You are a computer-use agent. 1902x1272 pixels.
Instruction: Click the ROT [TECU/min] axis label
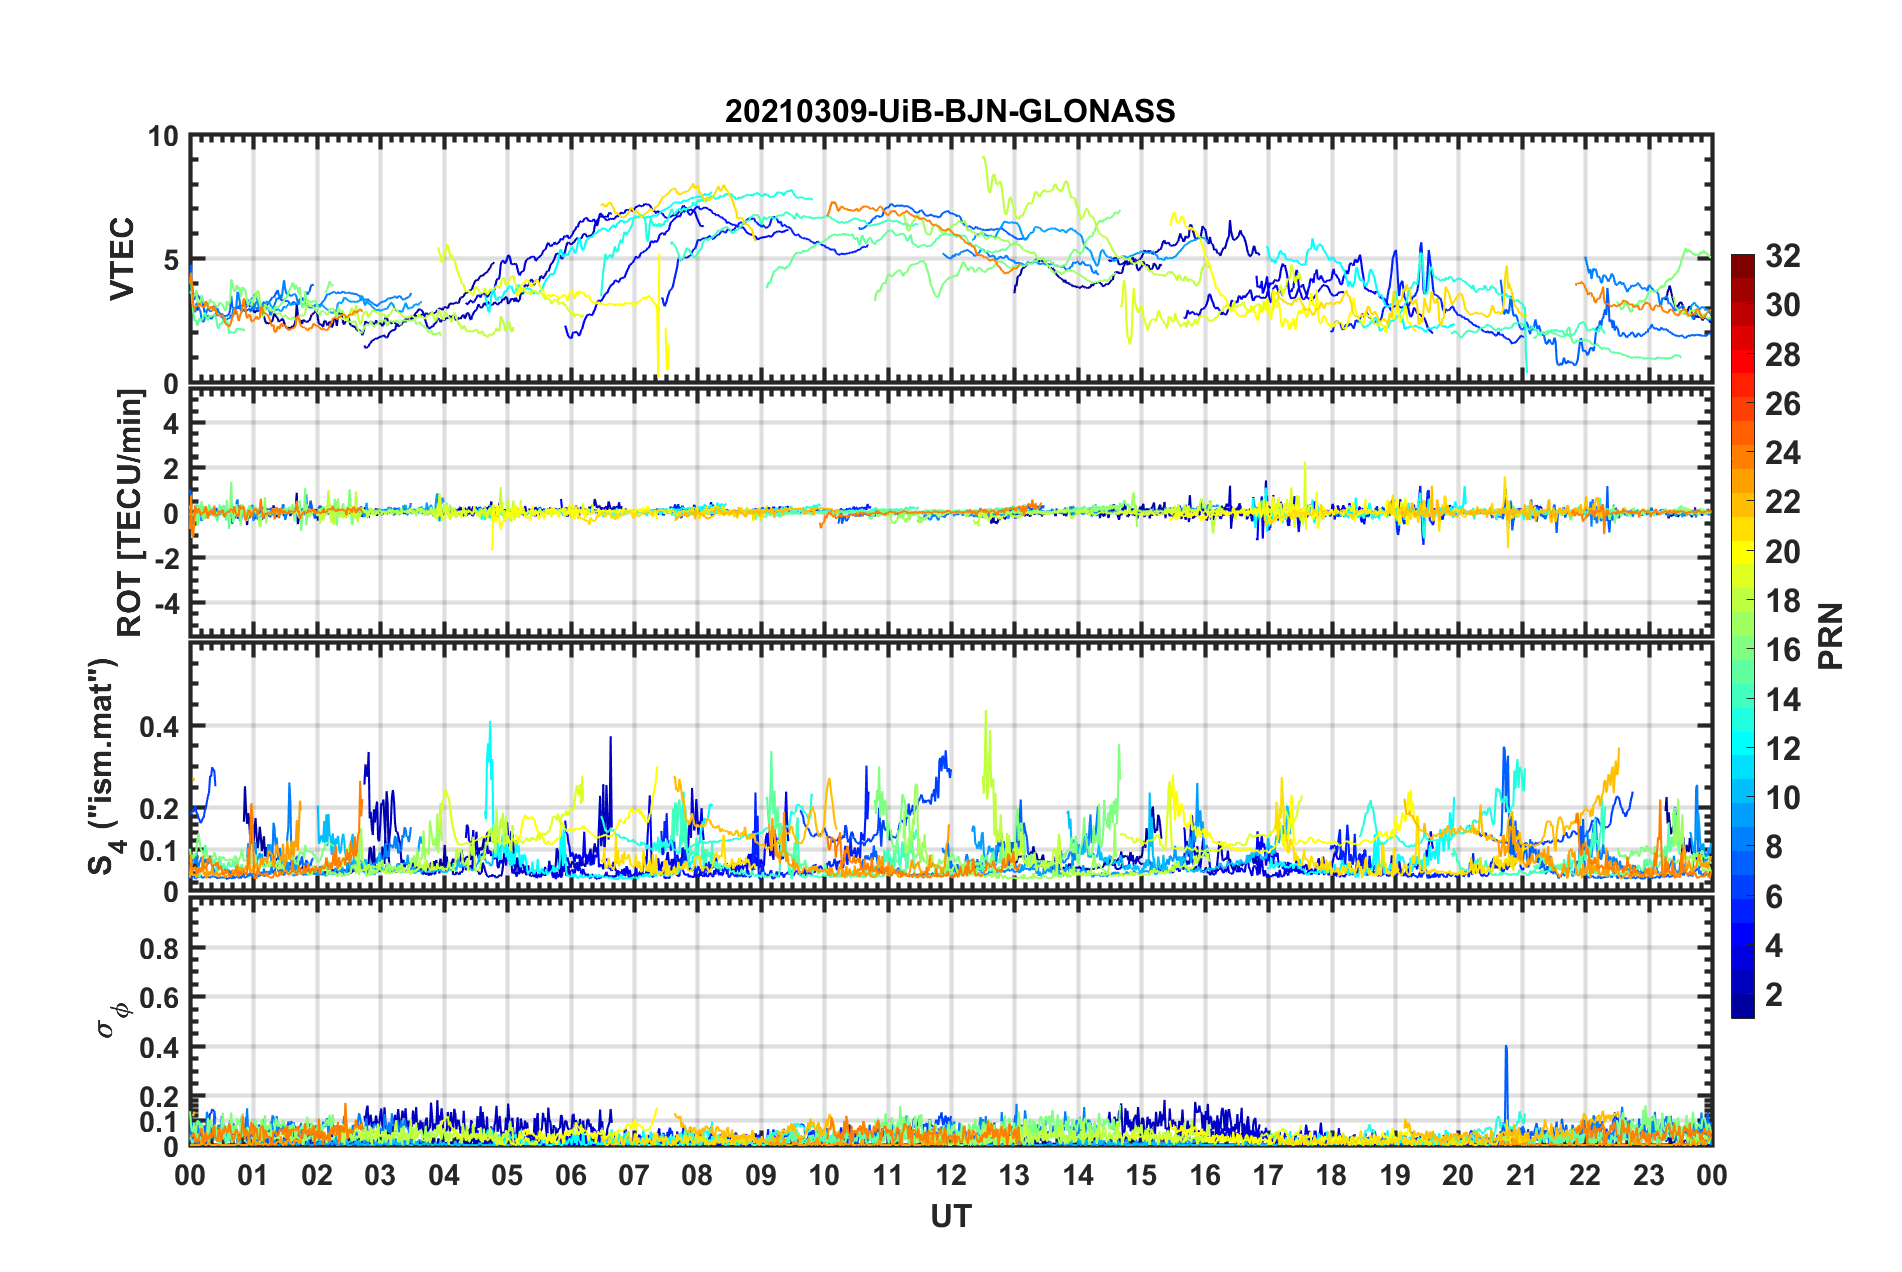(x=130, y=513)
